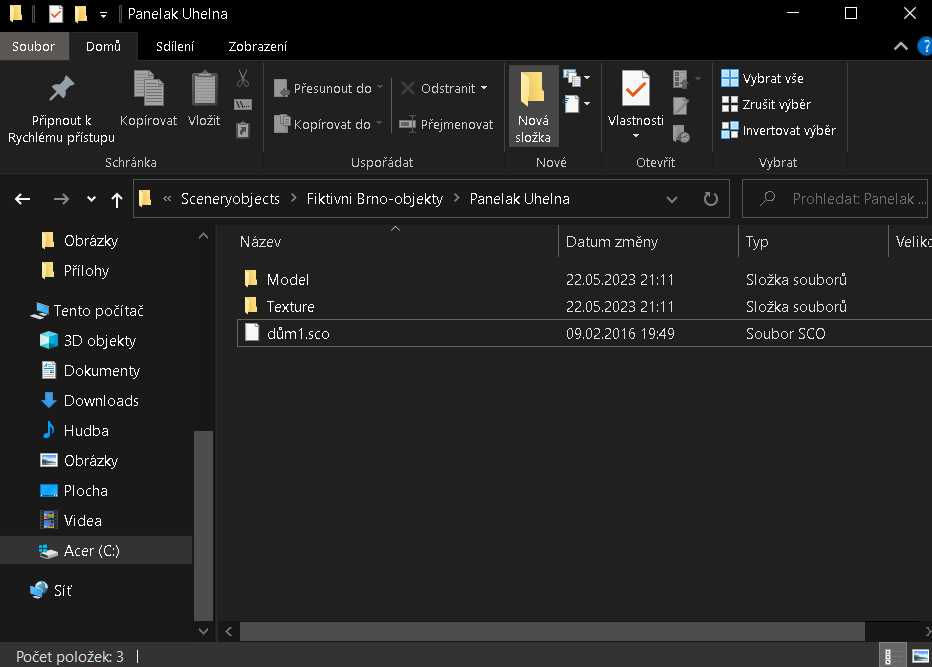Create a new folder with Nová složka
Image resolution: width=932 pixels, height=667 pixels.
533,107
